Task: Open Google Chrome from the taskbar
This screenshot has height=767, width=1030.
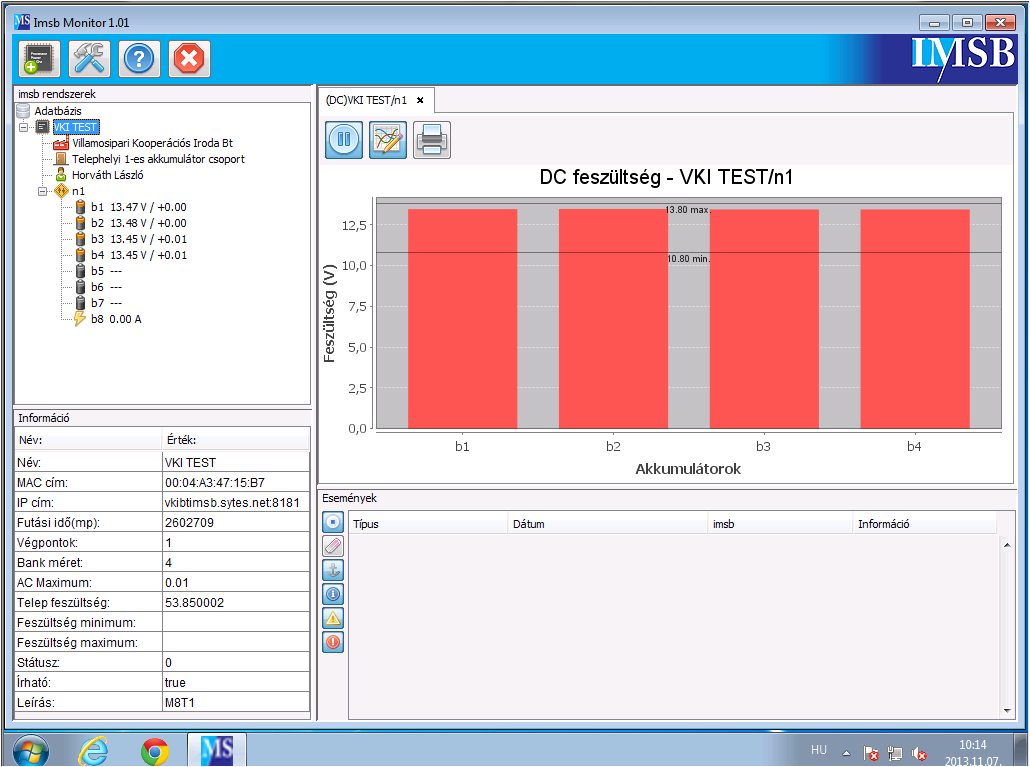Action: (x=155, y=751)
